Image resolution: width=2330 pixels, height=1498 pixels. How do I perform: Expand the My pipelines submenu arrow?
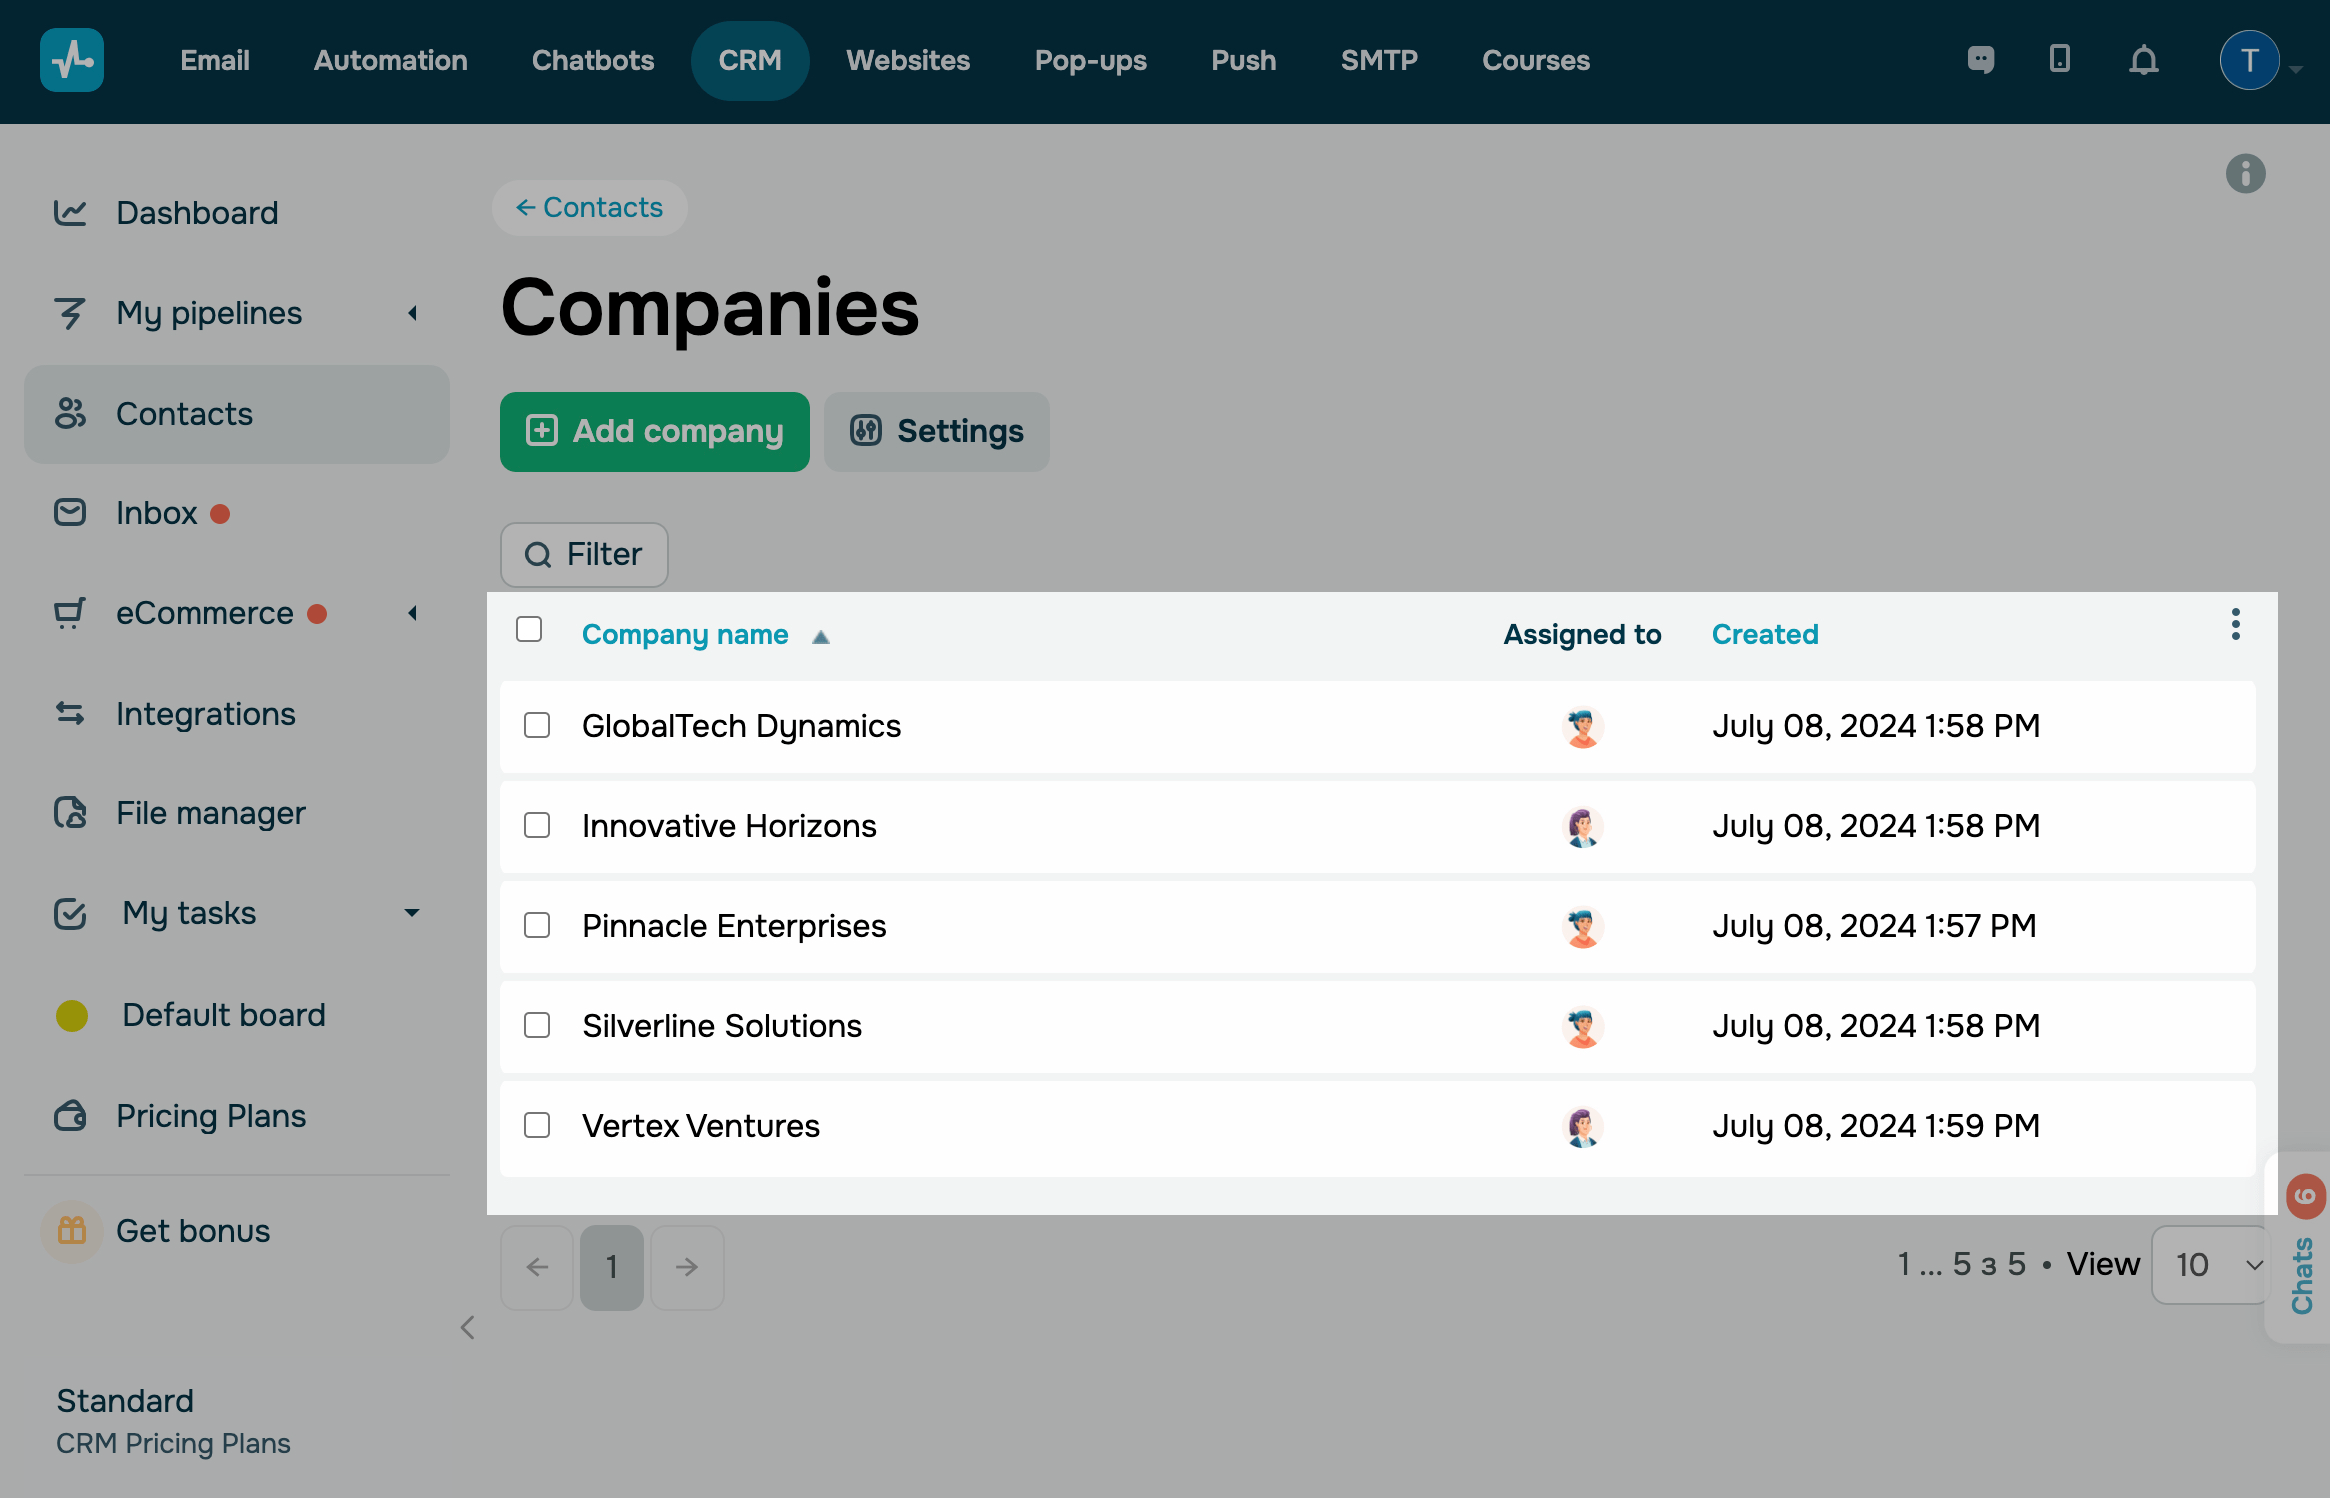point(412,313)
